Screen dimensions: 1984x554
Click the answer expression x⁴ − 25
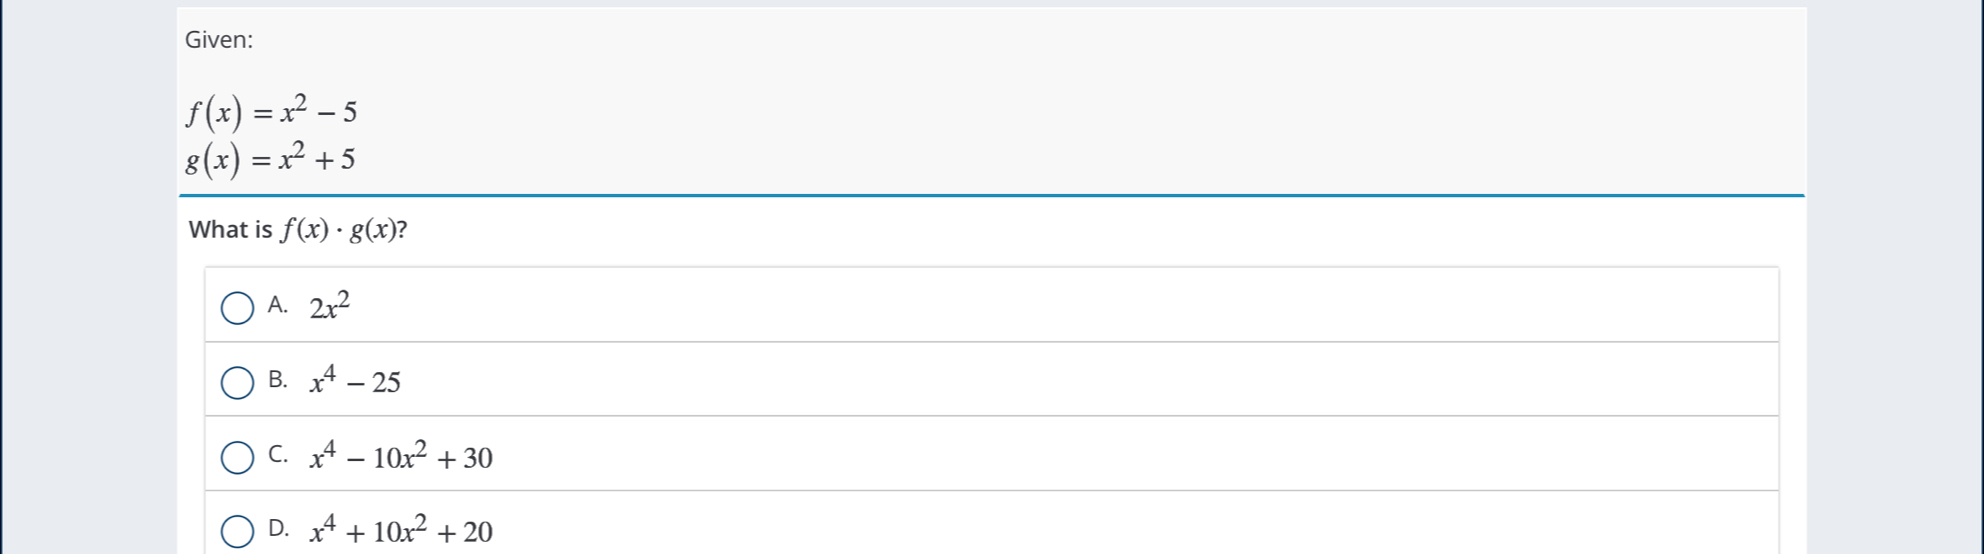click(x=355, y=380)
